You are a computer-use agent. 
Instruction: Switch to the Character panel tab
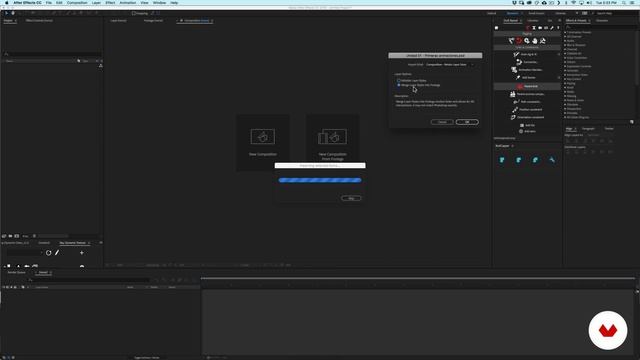point(602,20)
